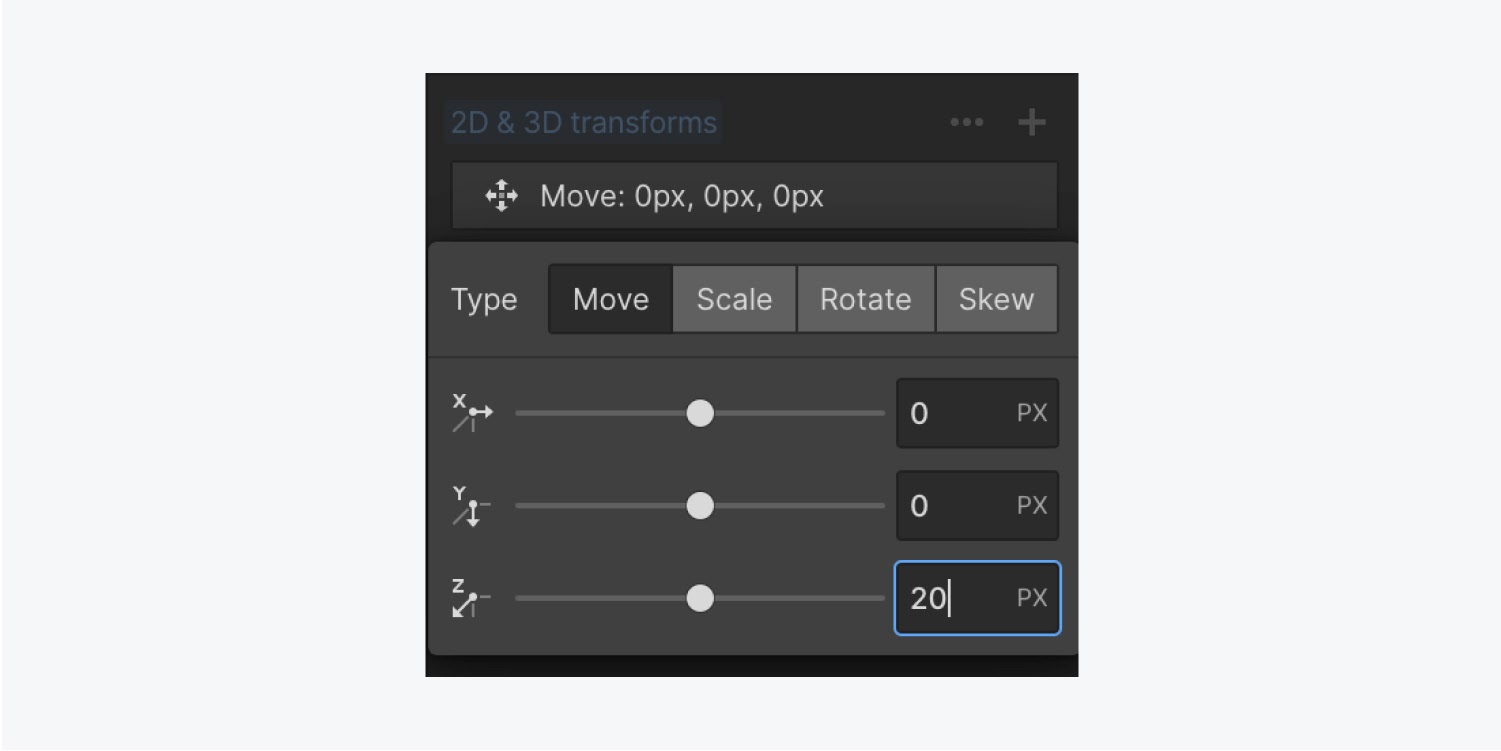Open the three-dots transforms options menu
This screenshot has width=1501, height=751.
966,122
